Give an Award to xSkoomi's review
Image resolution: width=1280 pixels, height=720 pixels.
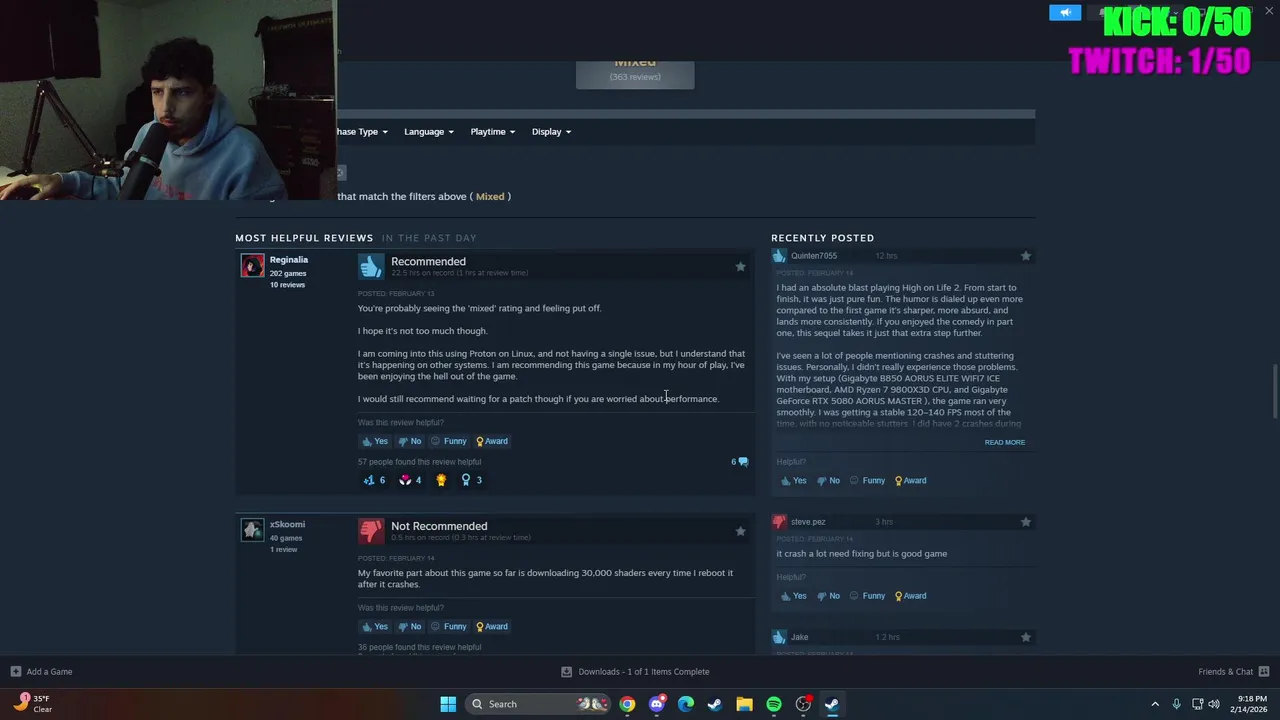coord(491,627)
